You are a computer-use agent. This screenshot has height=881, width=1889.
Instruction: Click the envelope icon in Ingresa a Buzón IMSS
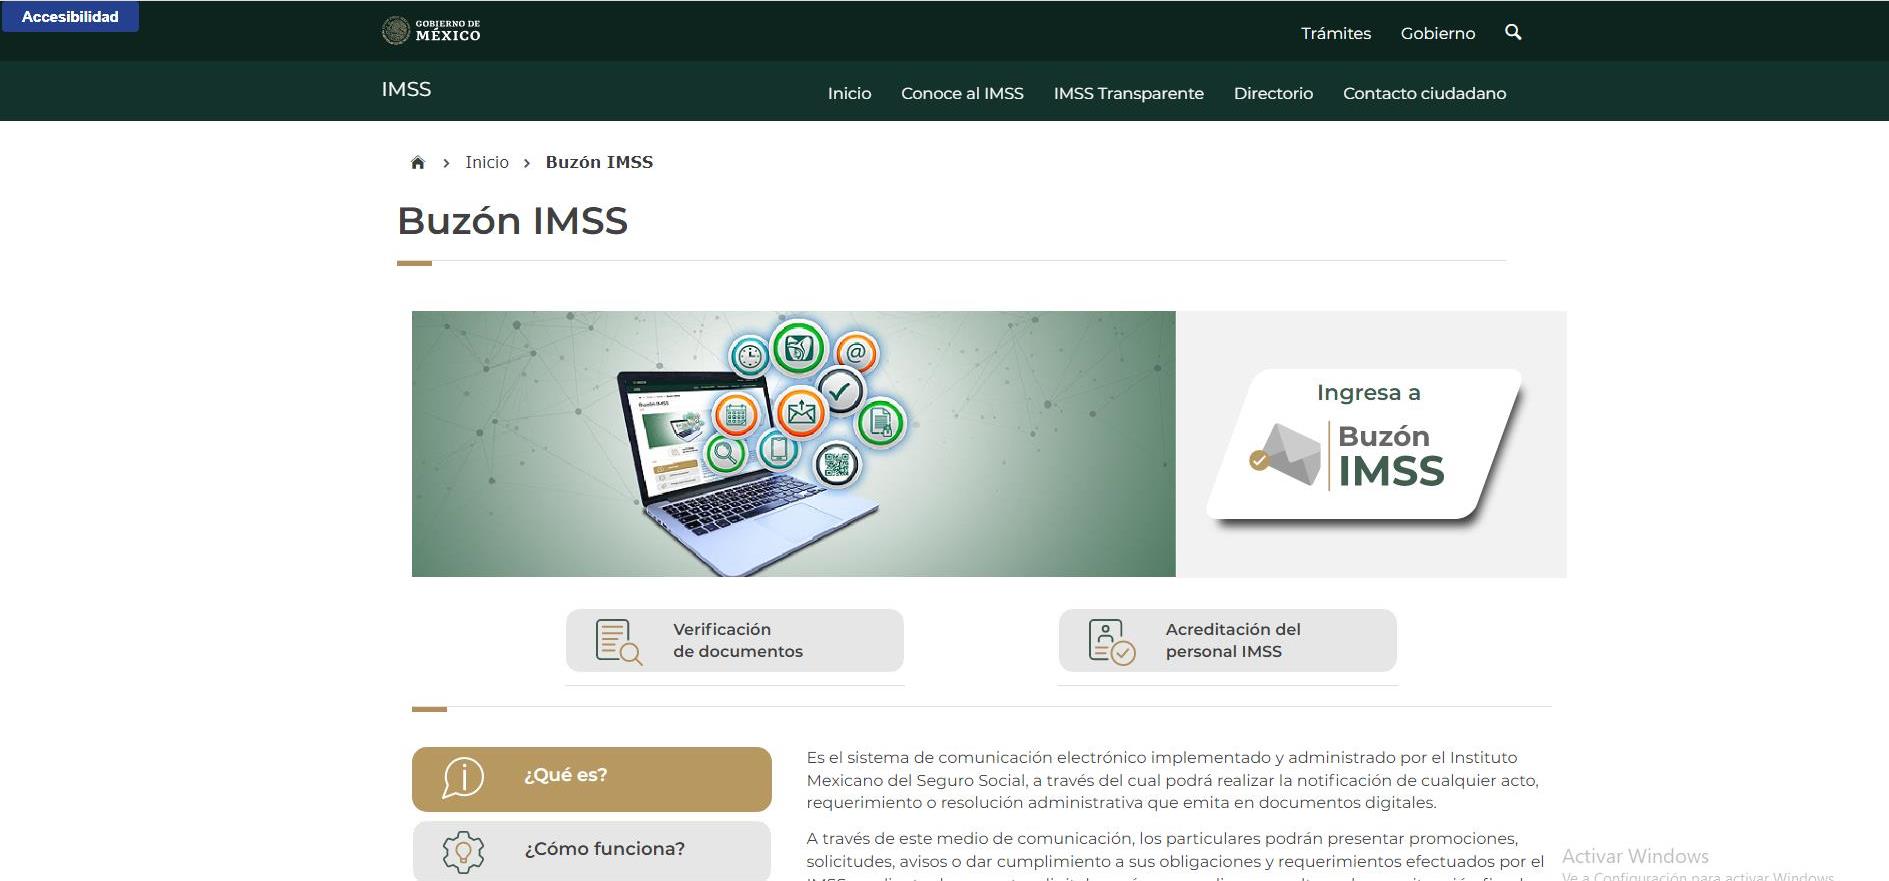(x=1286, y=455)
